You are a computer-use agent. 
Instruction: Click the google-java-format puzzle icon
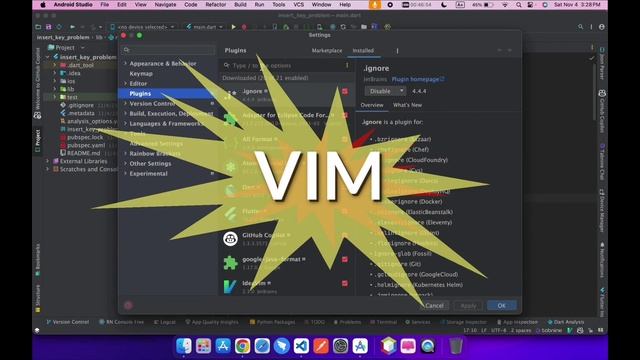(x=230, y=263)
